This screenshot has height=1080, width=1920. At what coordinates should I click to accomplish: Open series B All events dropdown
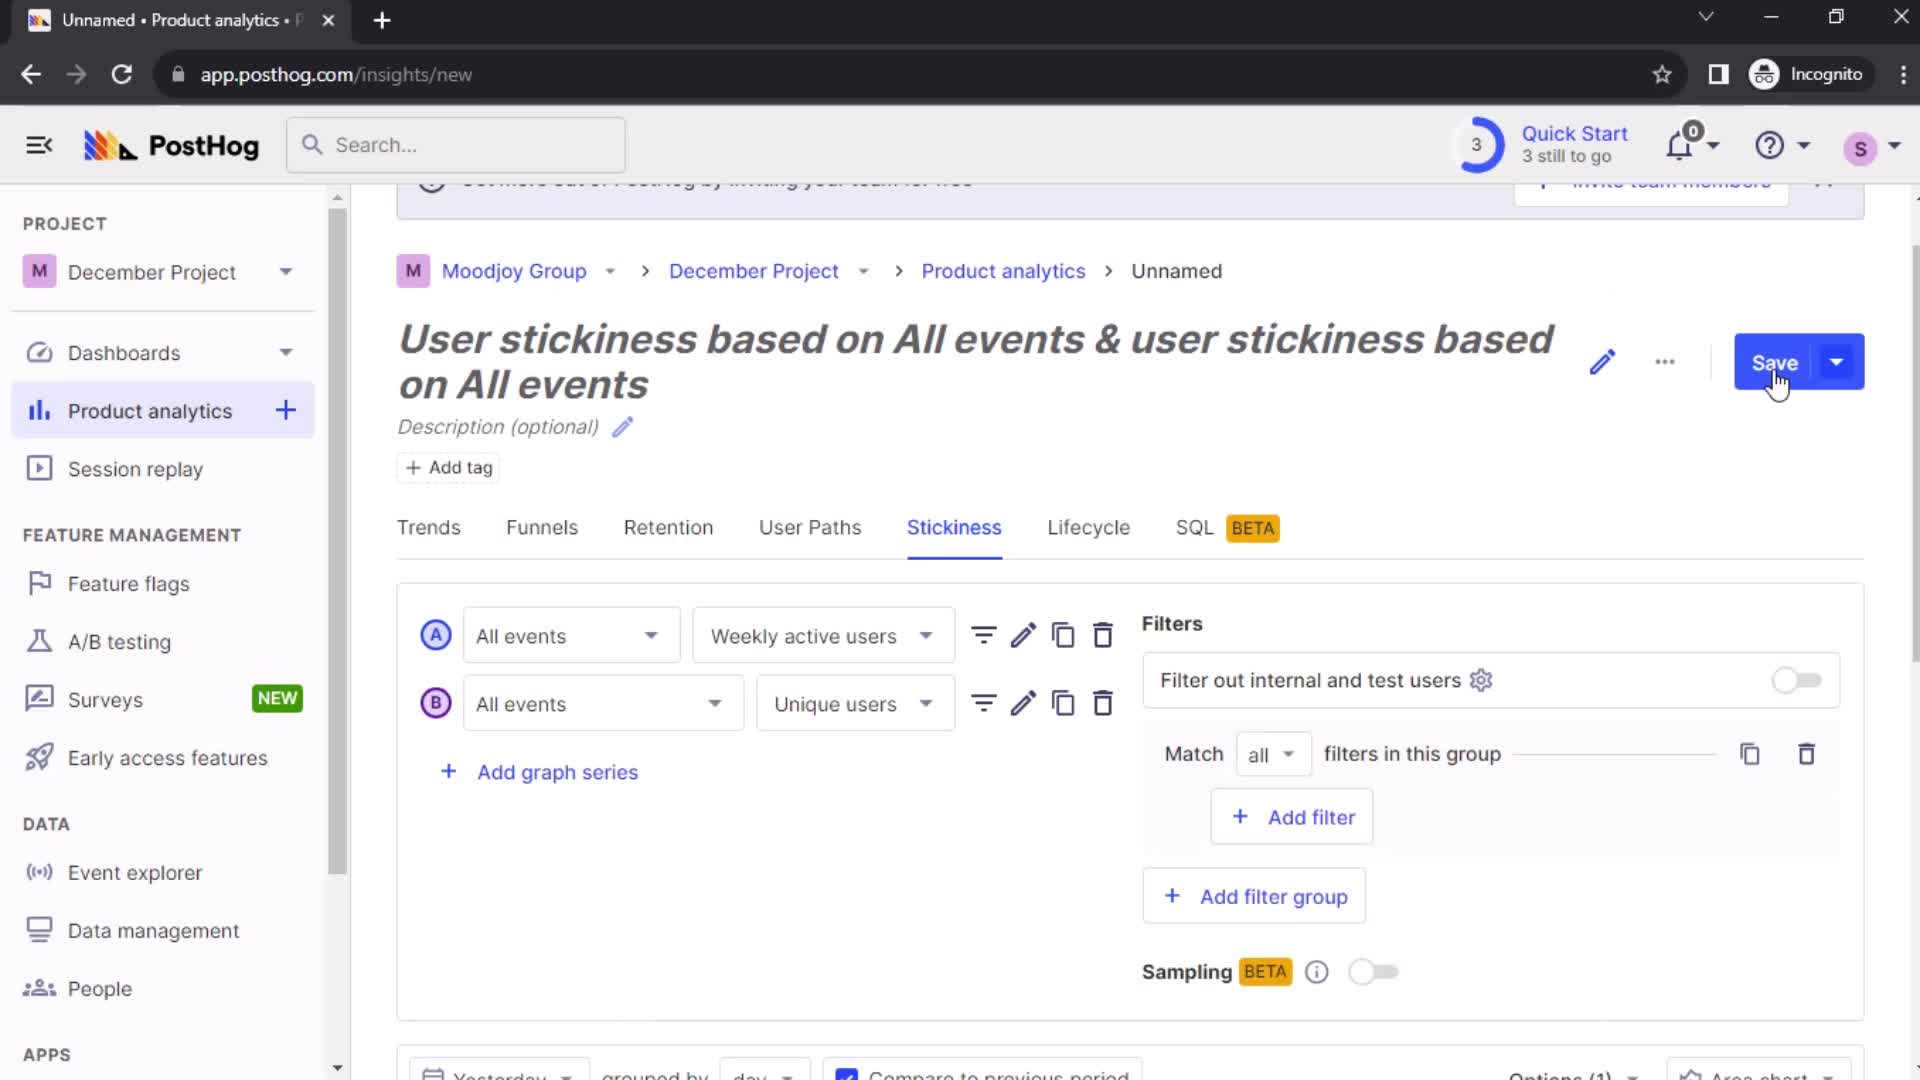[x=603, y=704]
